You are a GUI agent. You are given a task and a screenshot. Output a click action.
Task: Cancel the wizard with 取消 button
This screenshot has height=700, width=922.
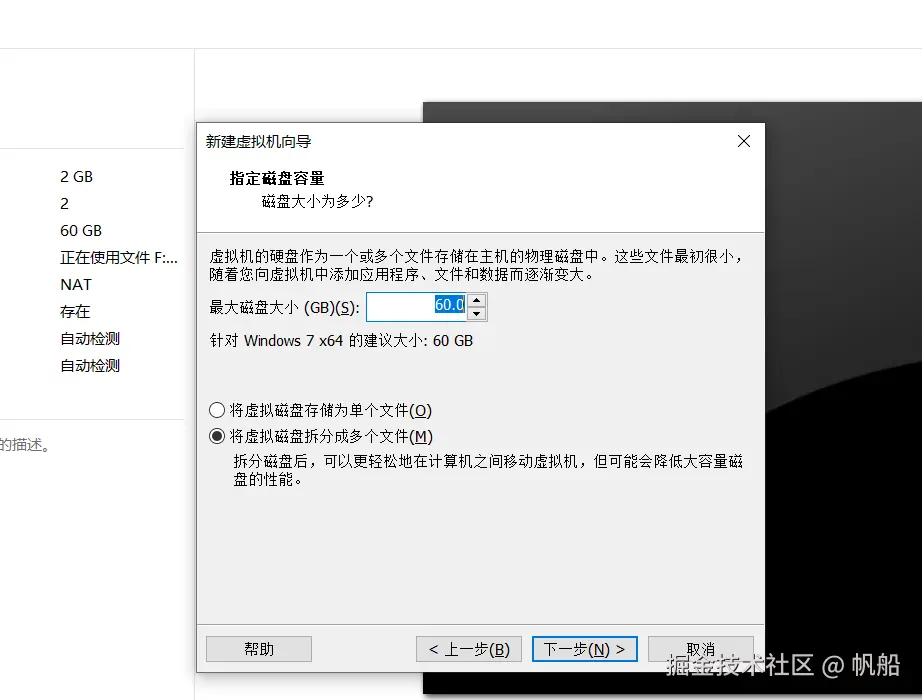(700, 649)
